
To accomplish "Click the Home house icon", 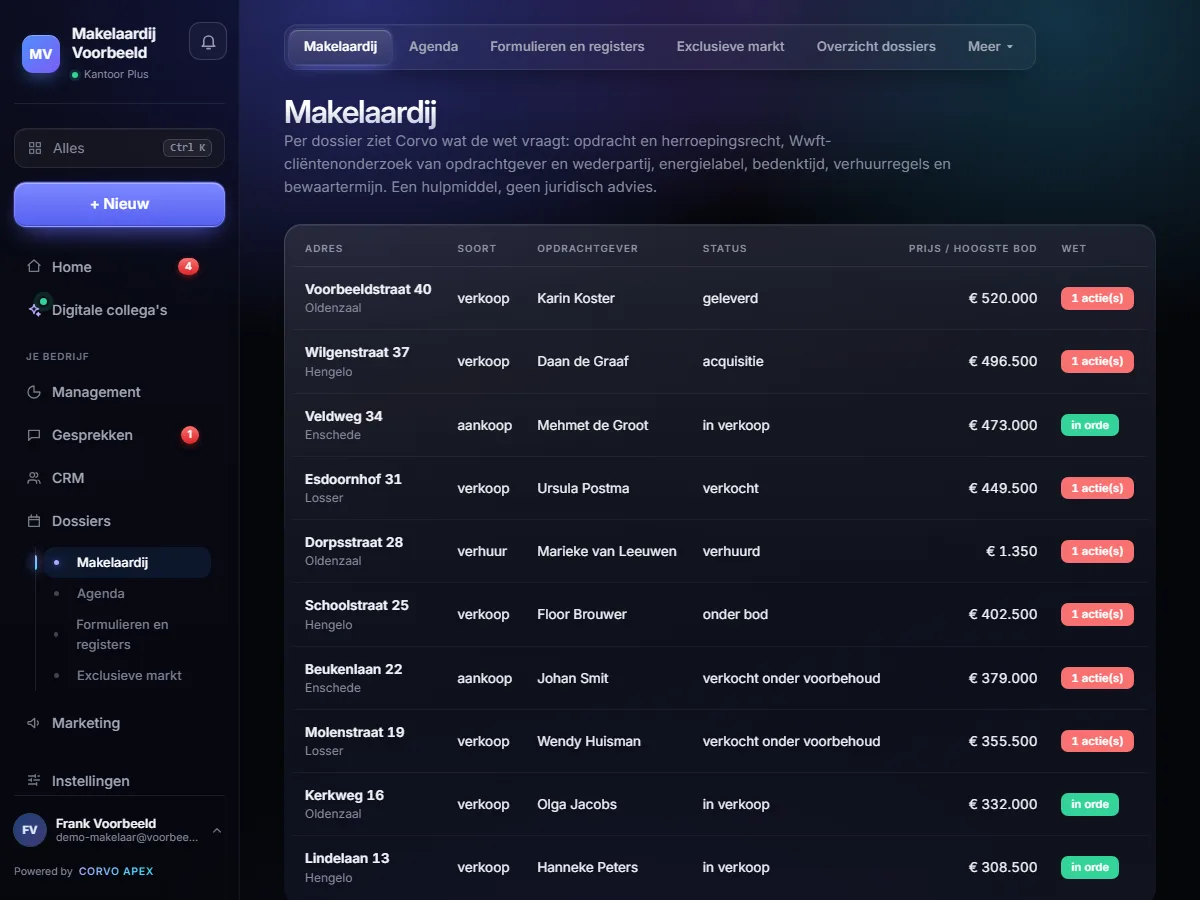I will point(34,267).
